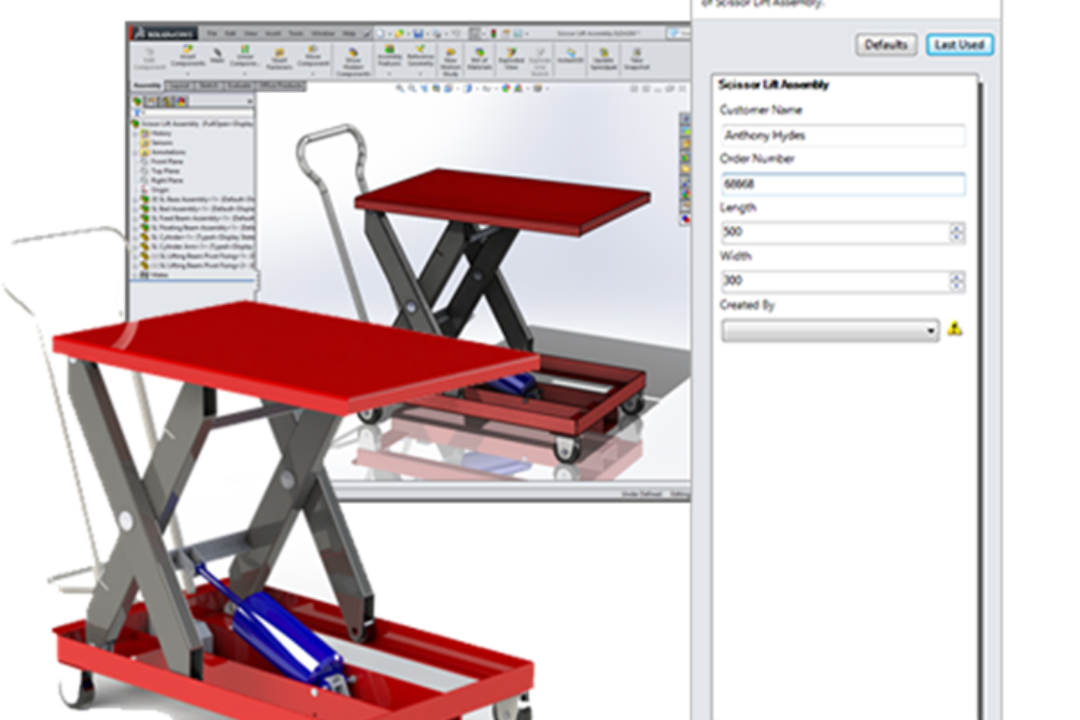Click the Edit Component icon
This screenshot has width=1080, height=720.
(x=149, y=60)
